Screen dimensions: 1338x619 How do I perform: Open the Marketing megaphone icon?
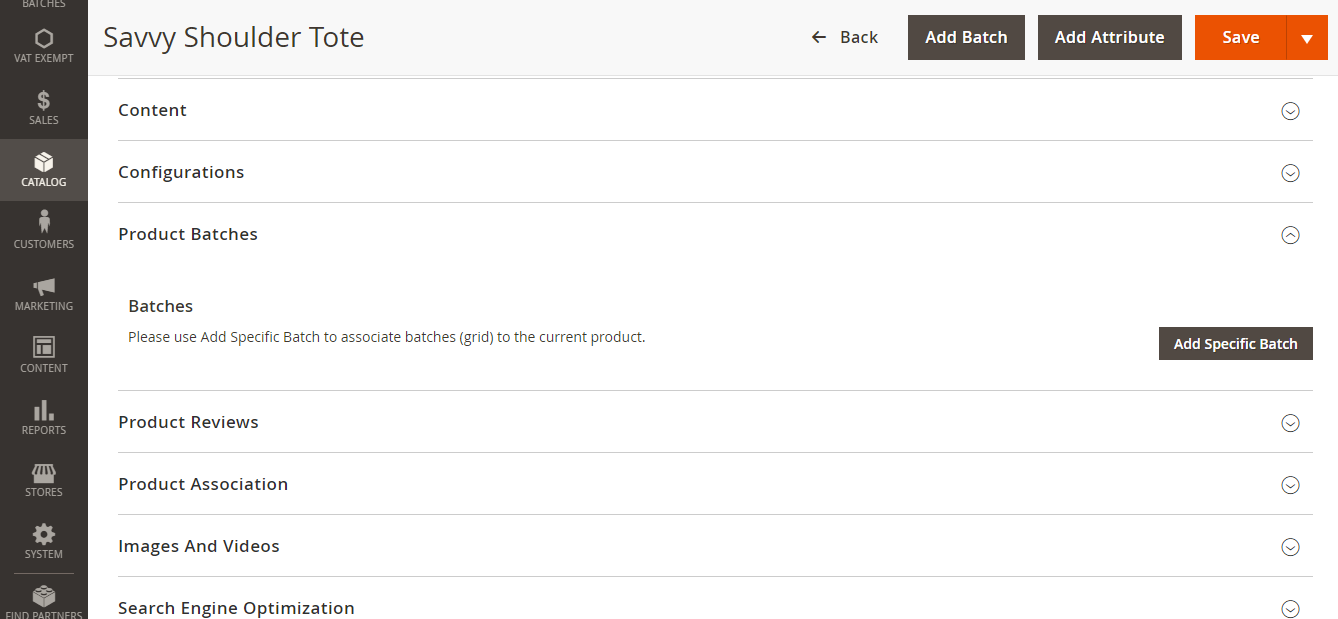click(x=43, y=288)
